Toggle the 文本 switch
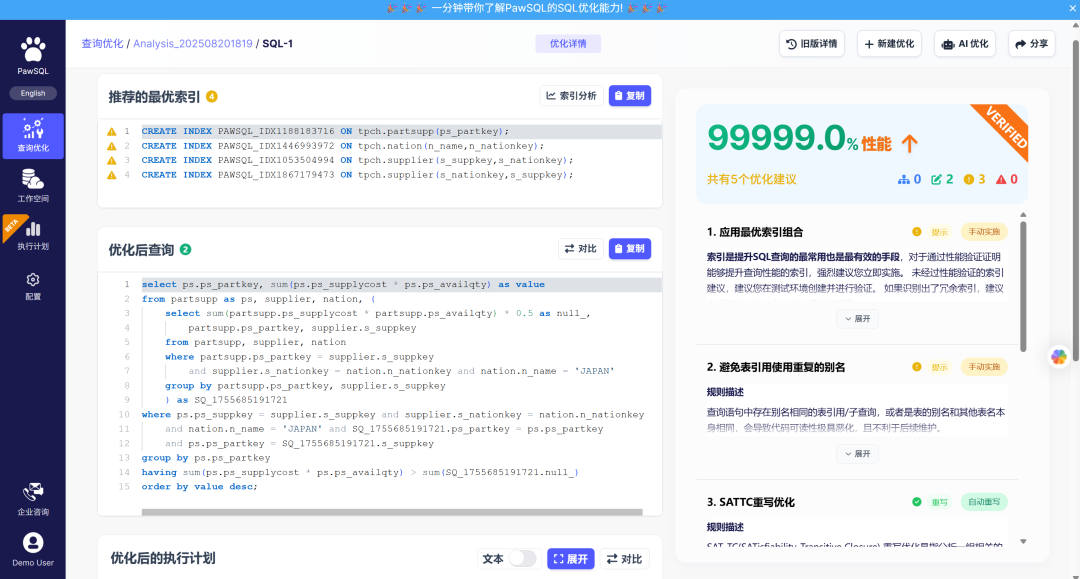Screen dimensions: 1080x579 [522, 558]
